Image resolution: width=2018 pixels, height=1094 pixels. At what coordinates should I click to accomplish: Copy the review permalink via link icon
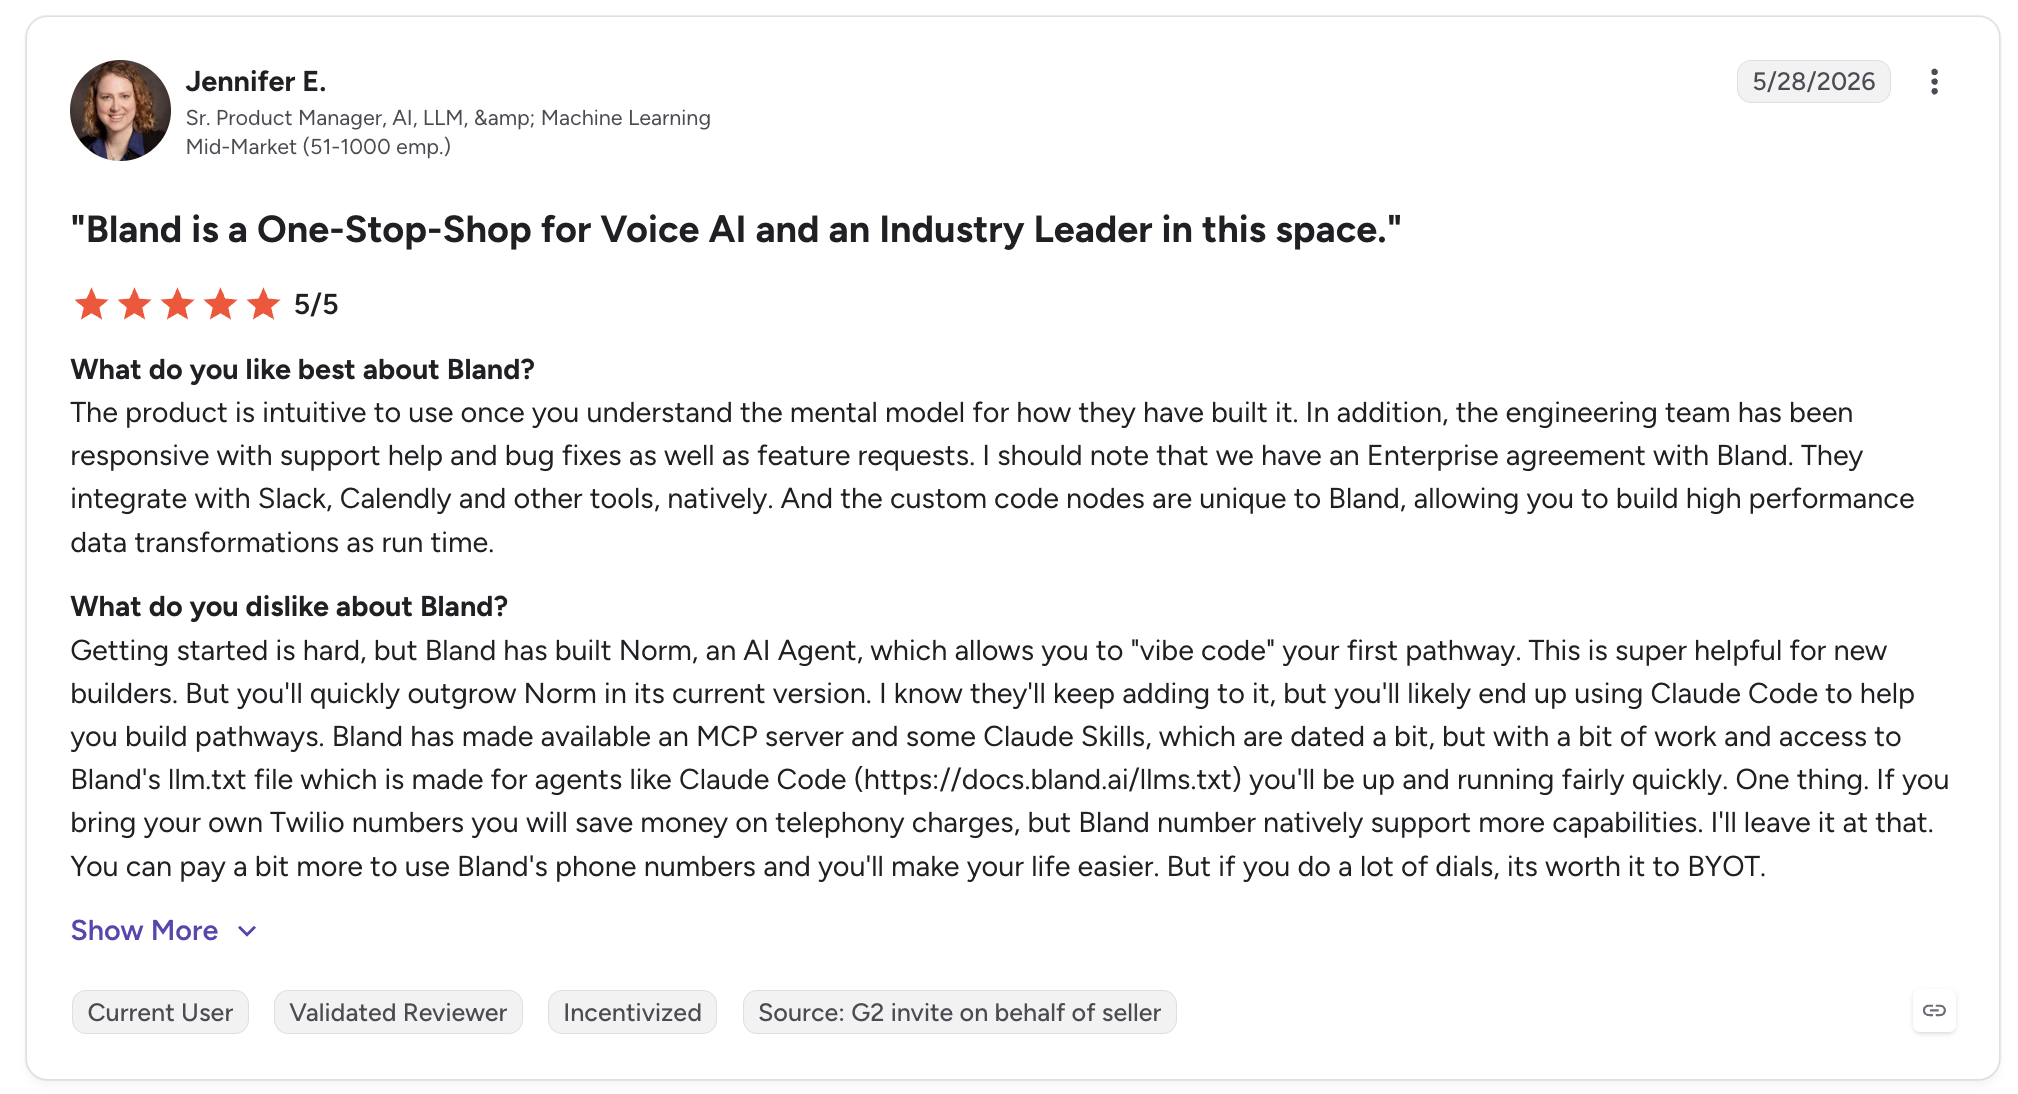(x=1934, y=1011)
